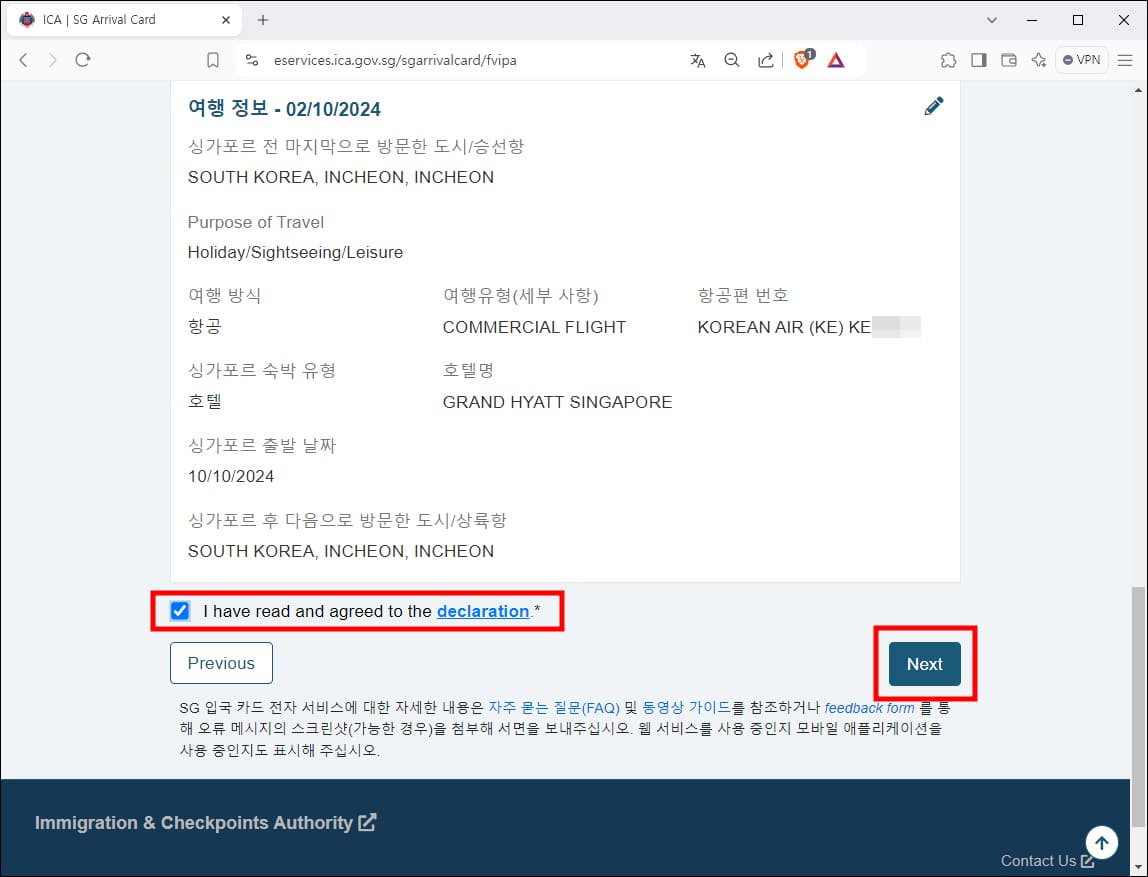Screen dimensions: 1148x877
Task: Click the Contact Us link
Action: coord(1038,860)
